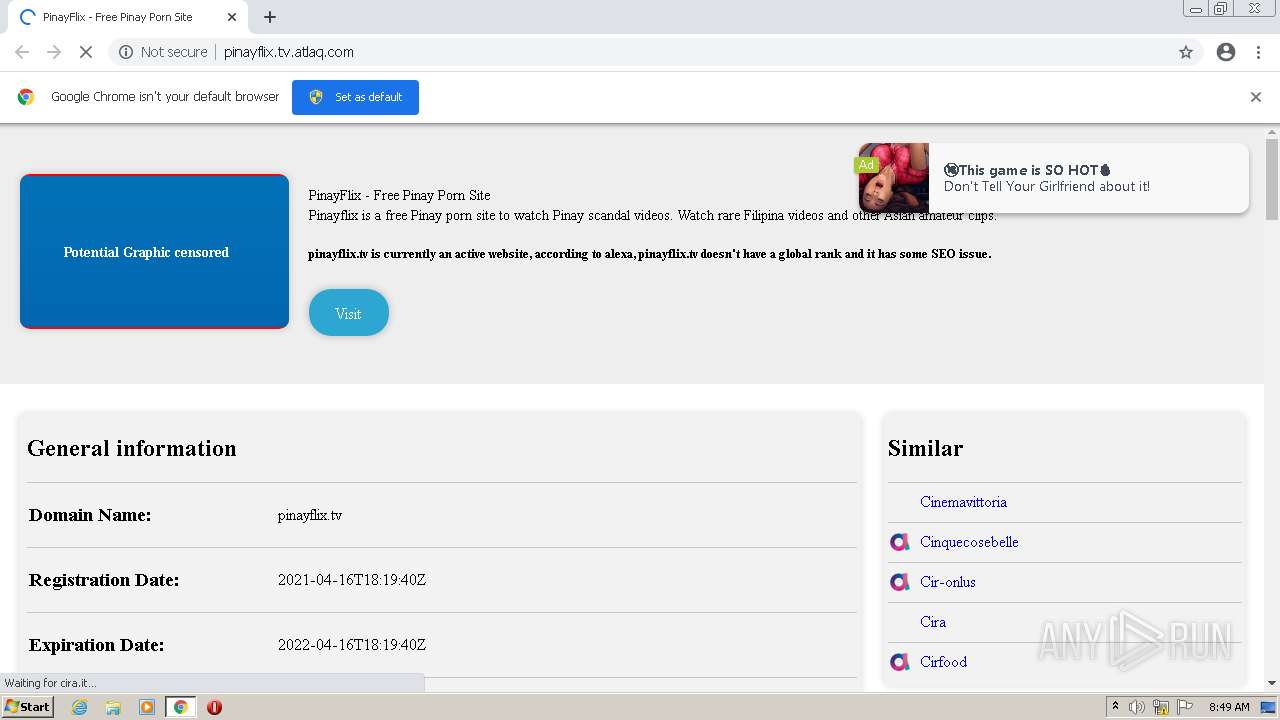Click Cirfood site favicon
Image resolution: width=1280 pixels, height=720 pixels.
pyautogui.click(x=900, y=662)
